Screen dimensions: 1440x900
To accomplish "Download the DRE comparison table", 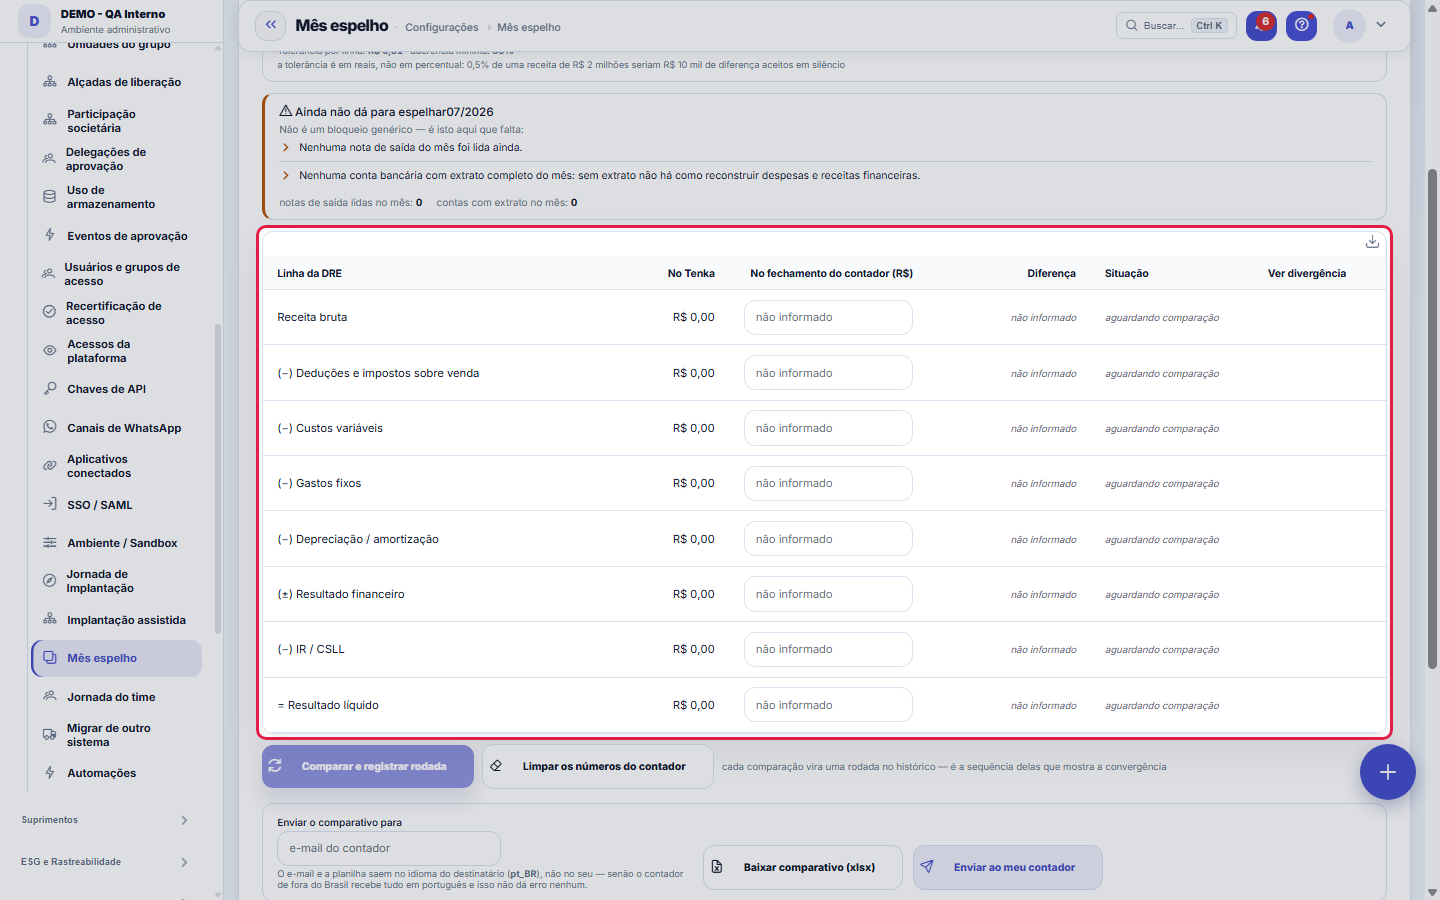I will click(1372, 242).
